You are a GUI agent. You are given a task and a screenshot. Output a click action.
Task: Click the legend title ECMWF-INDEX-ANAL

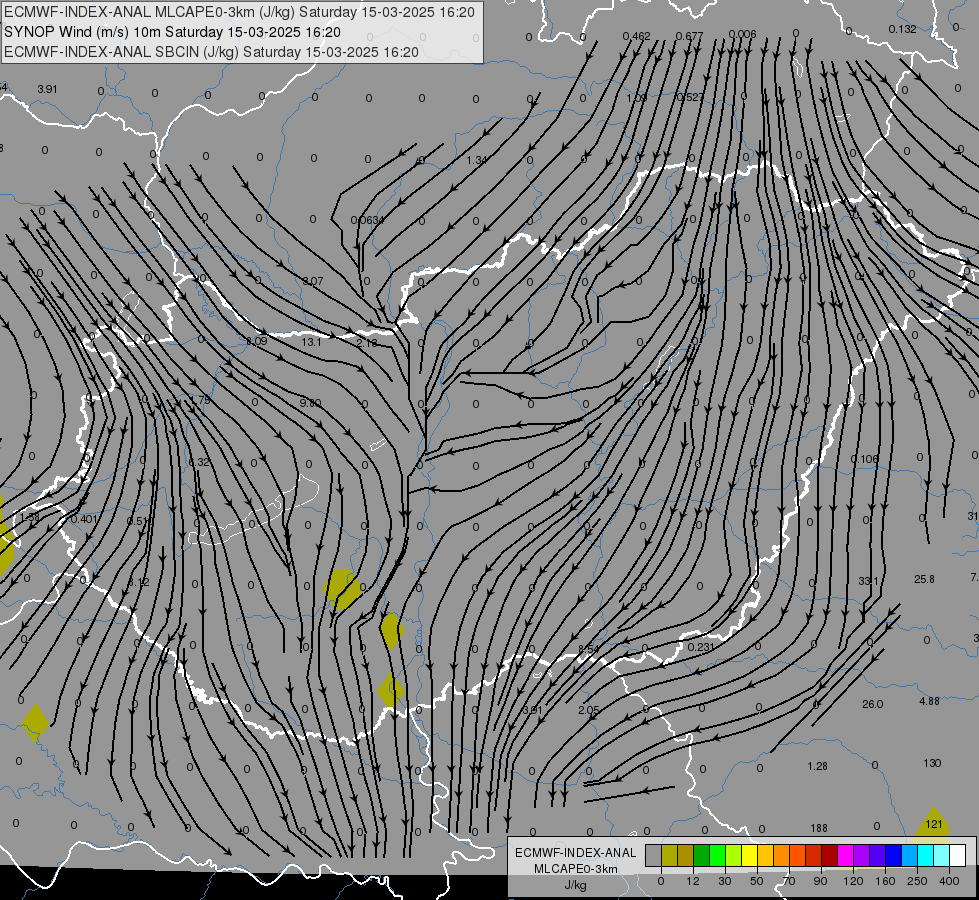point(576,853)
